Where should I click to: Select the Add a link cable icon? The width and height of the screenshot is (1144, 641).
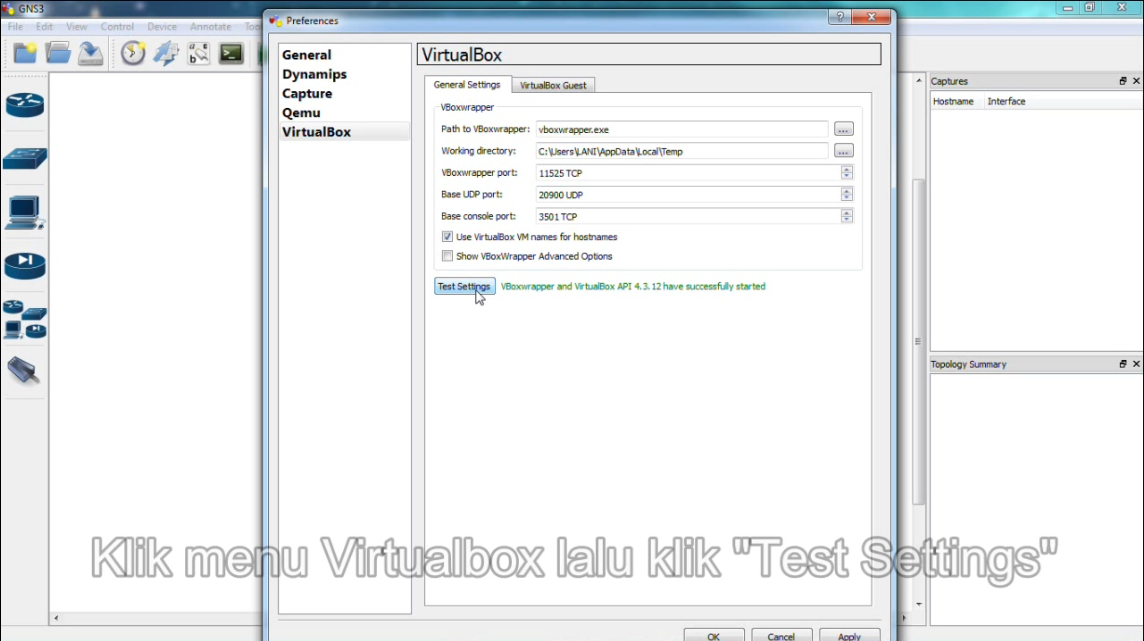(x=23, y=370)
